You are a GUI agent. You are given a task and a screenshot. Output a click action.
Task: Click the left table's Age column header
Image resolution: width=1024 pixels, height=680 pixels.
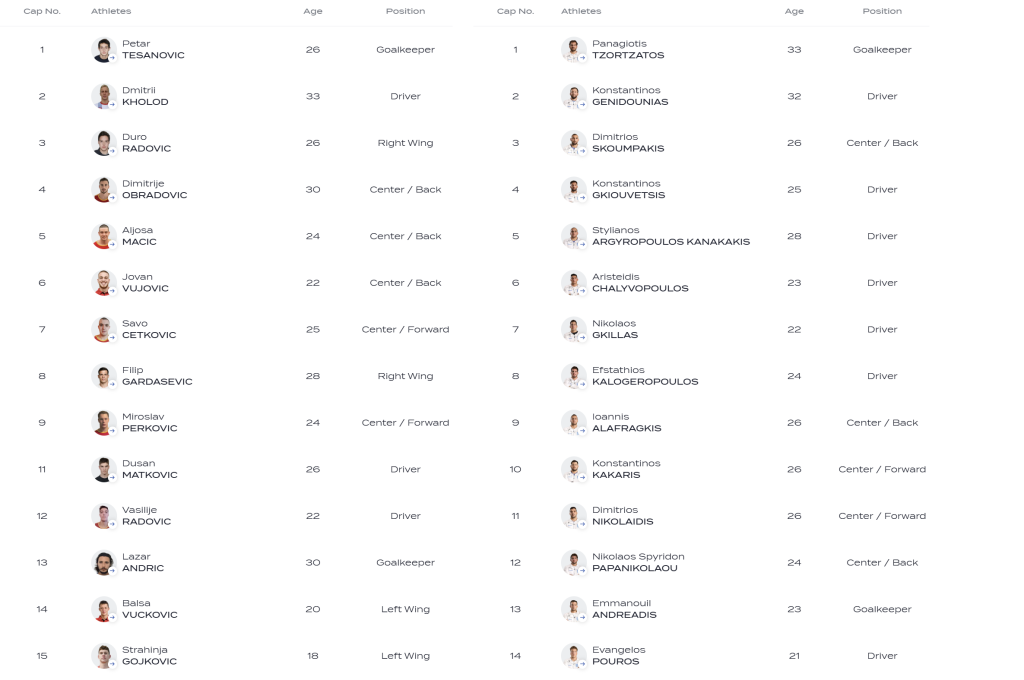tap(313, 11)
